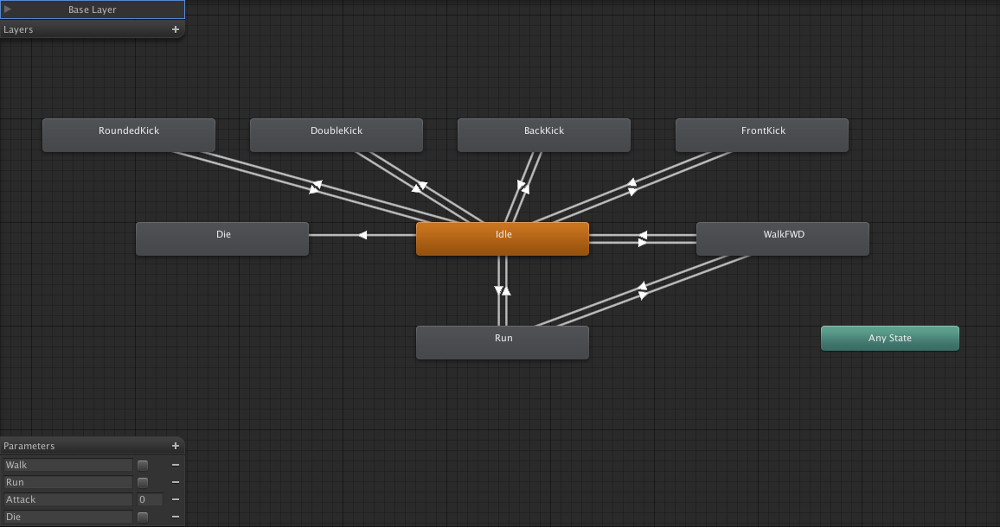Select the RoundedKick state node
This screenshot has width=1000, height=527.
pos(129,135)
